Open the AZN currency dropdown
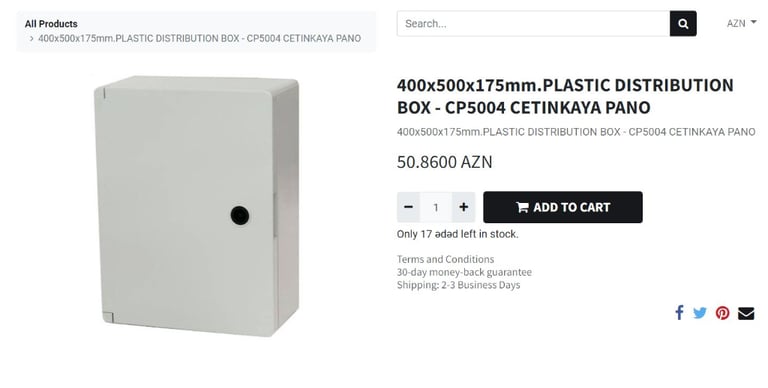This screenshot has width=768, height=388. click(741, 23)
